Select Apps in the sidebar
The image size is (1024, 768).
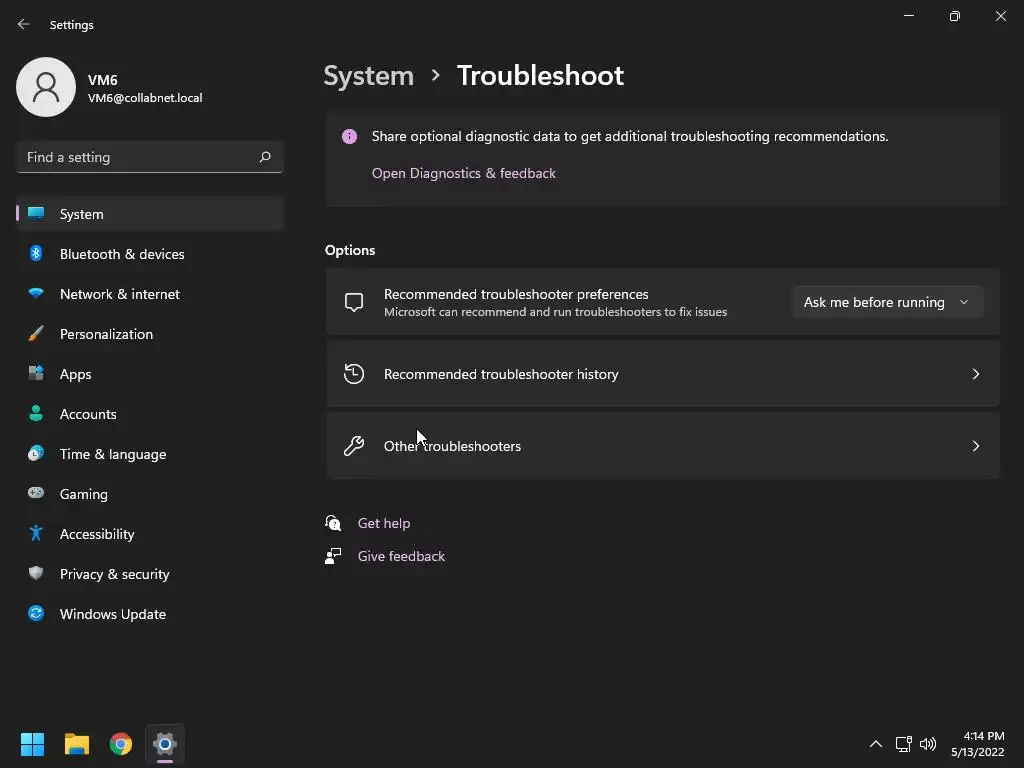76,374
